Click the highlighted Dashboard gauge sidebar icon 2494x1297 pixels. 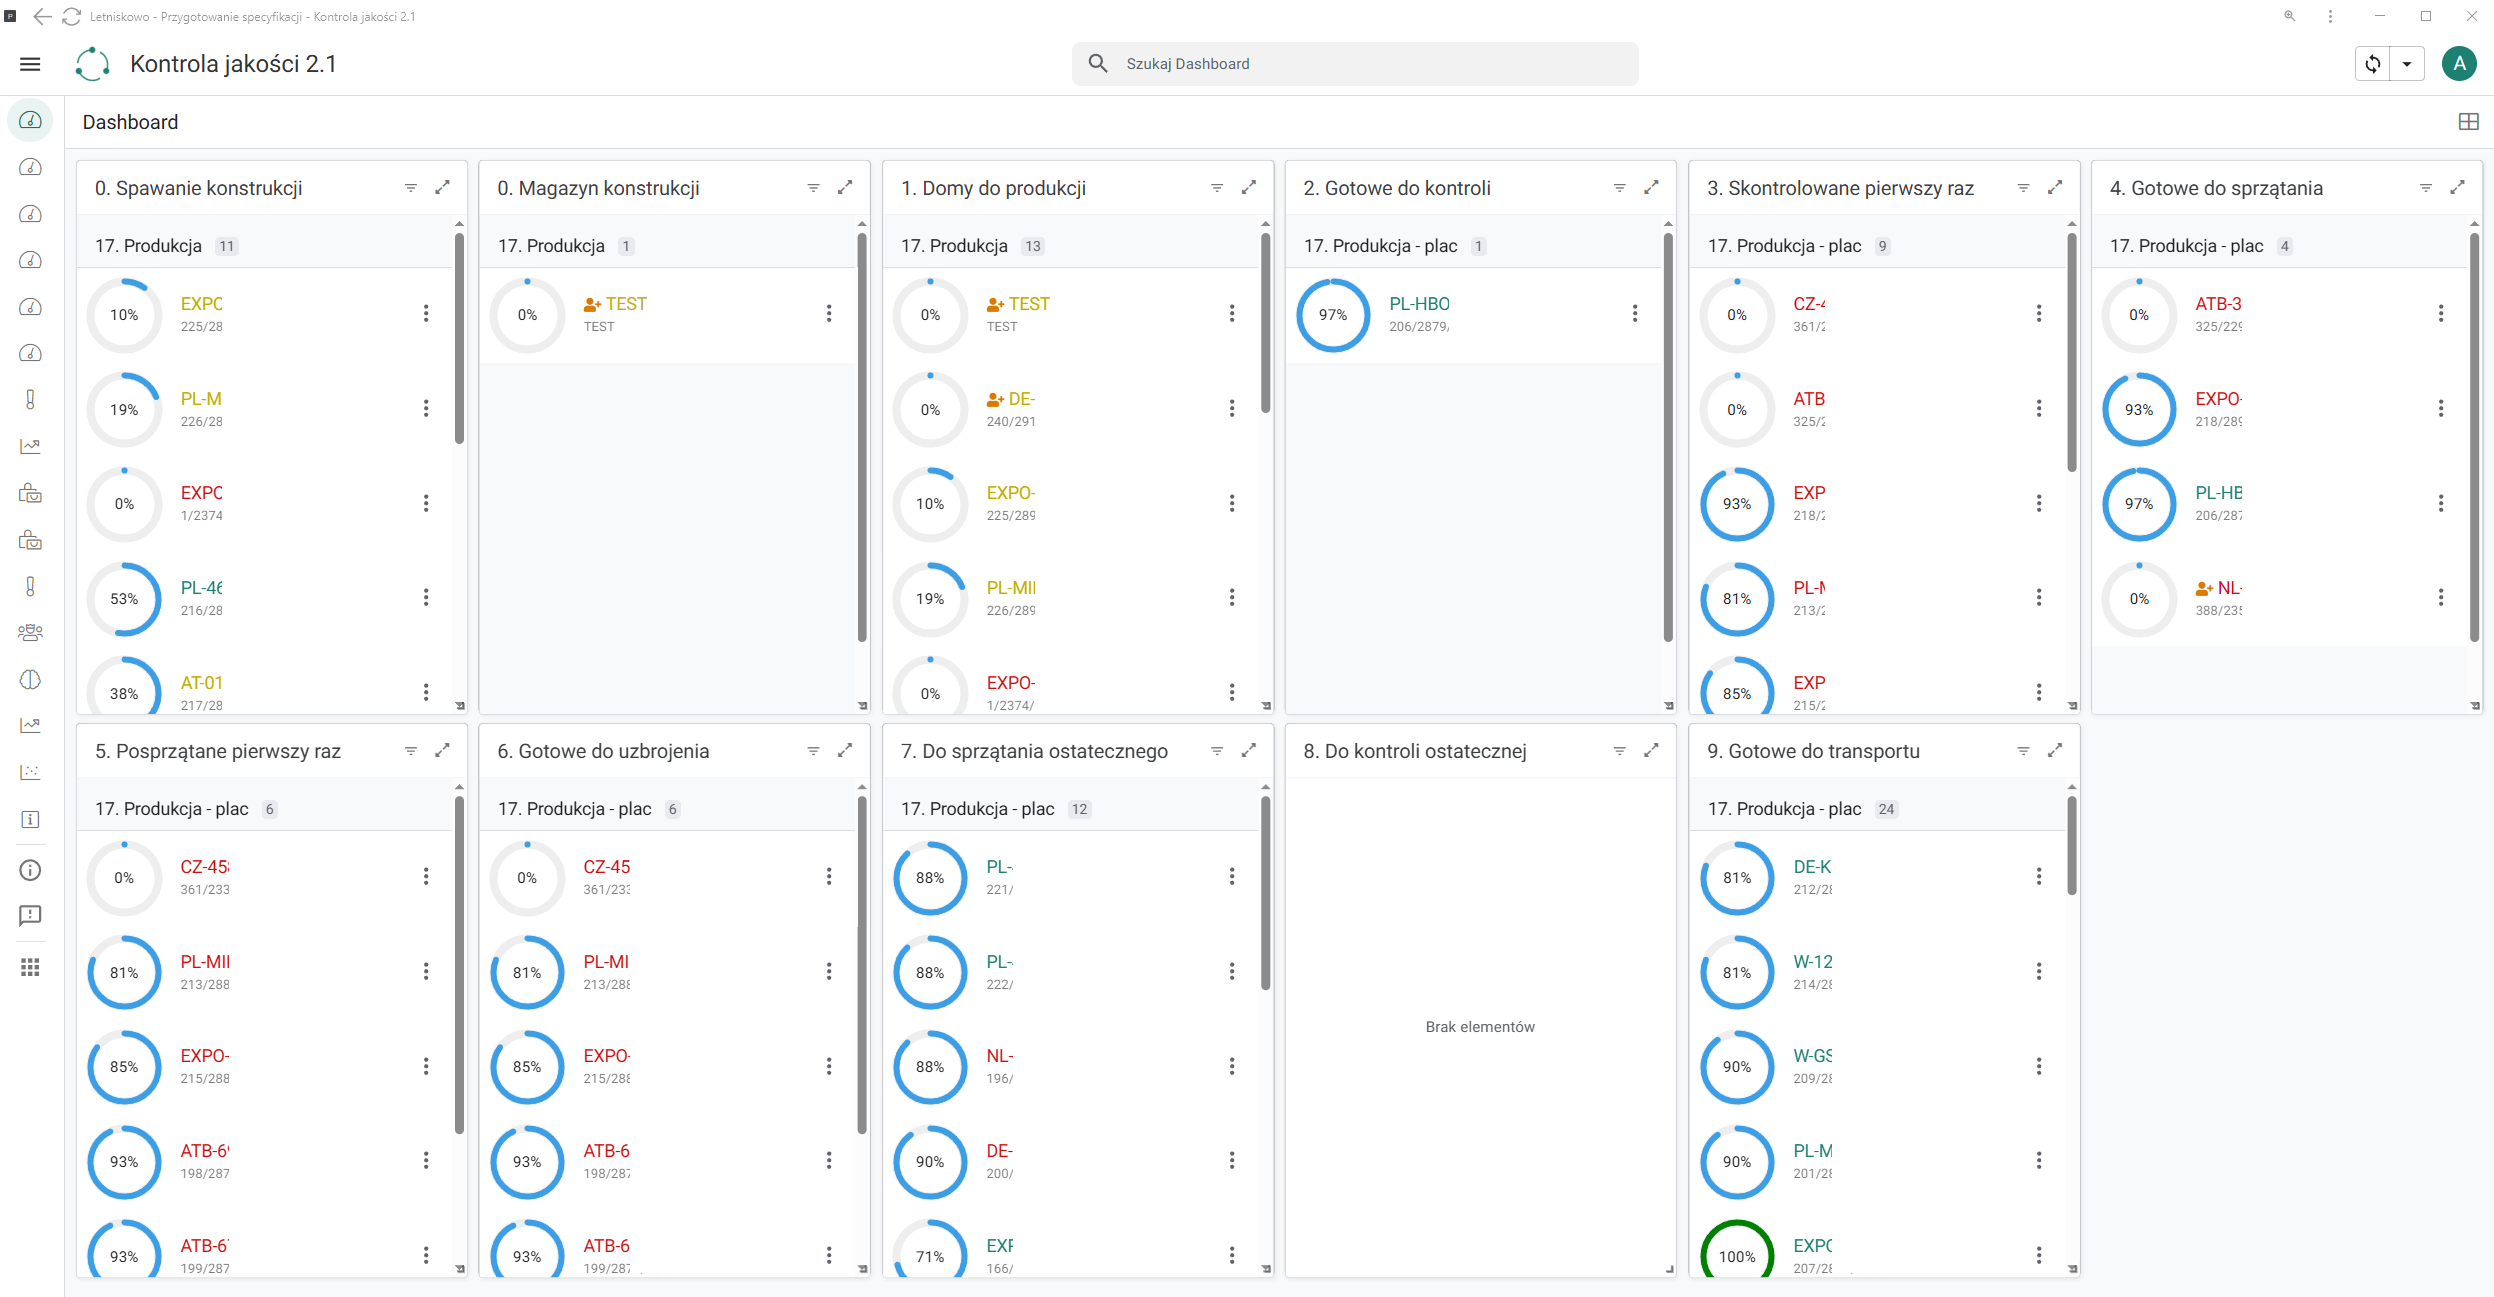(x=30, y=121)
